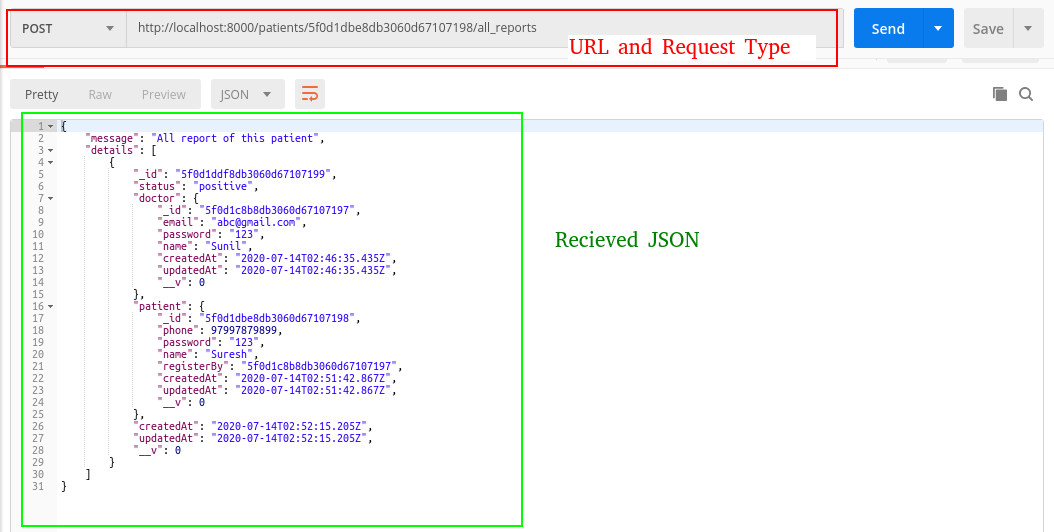The width and height of the screenshot is (1054, 532).
Task: Switch to the Raw response view
Action: pyautogui.click(x=100, y=94)
